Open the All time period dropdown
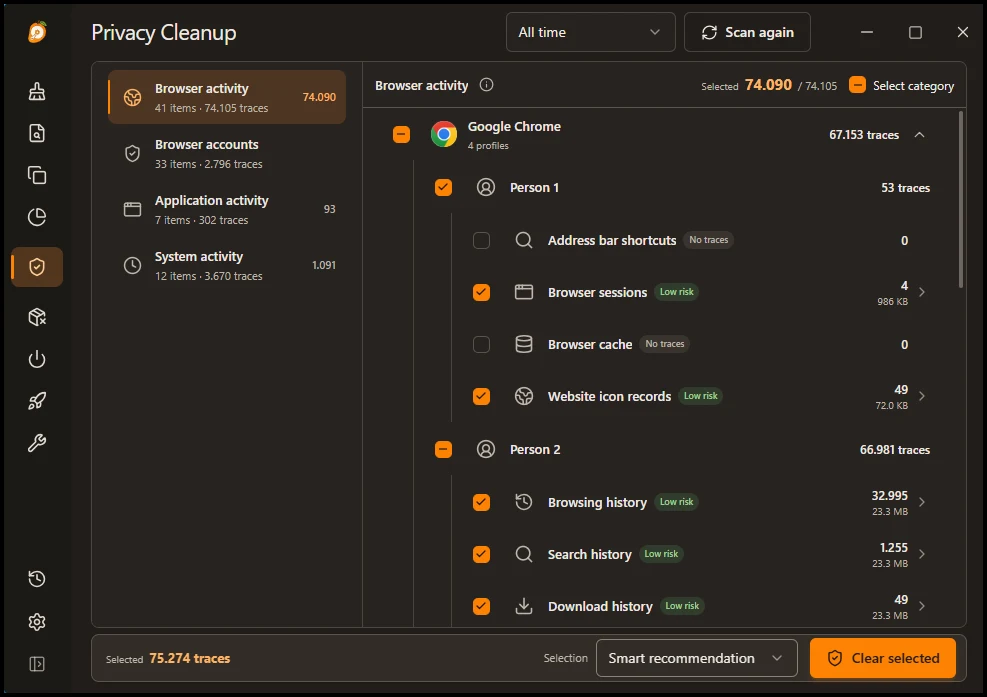This screenshot has width=987, height=697. click(590, 32)
